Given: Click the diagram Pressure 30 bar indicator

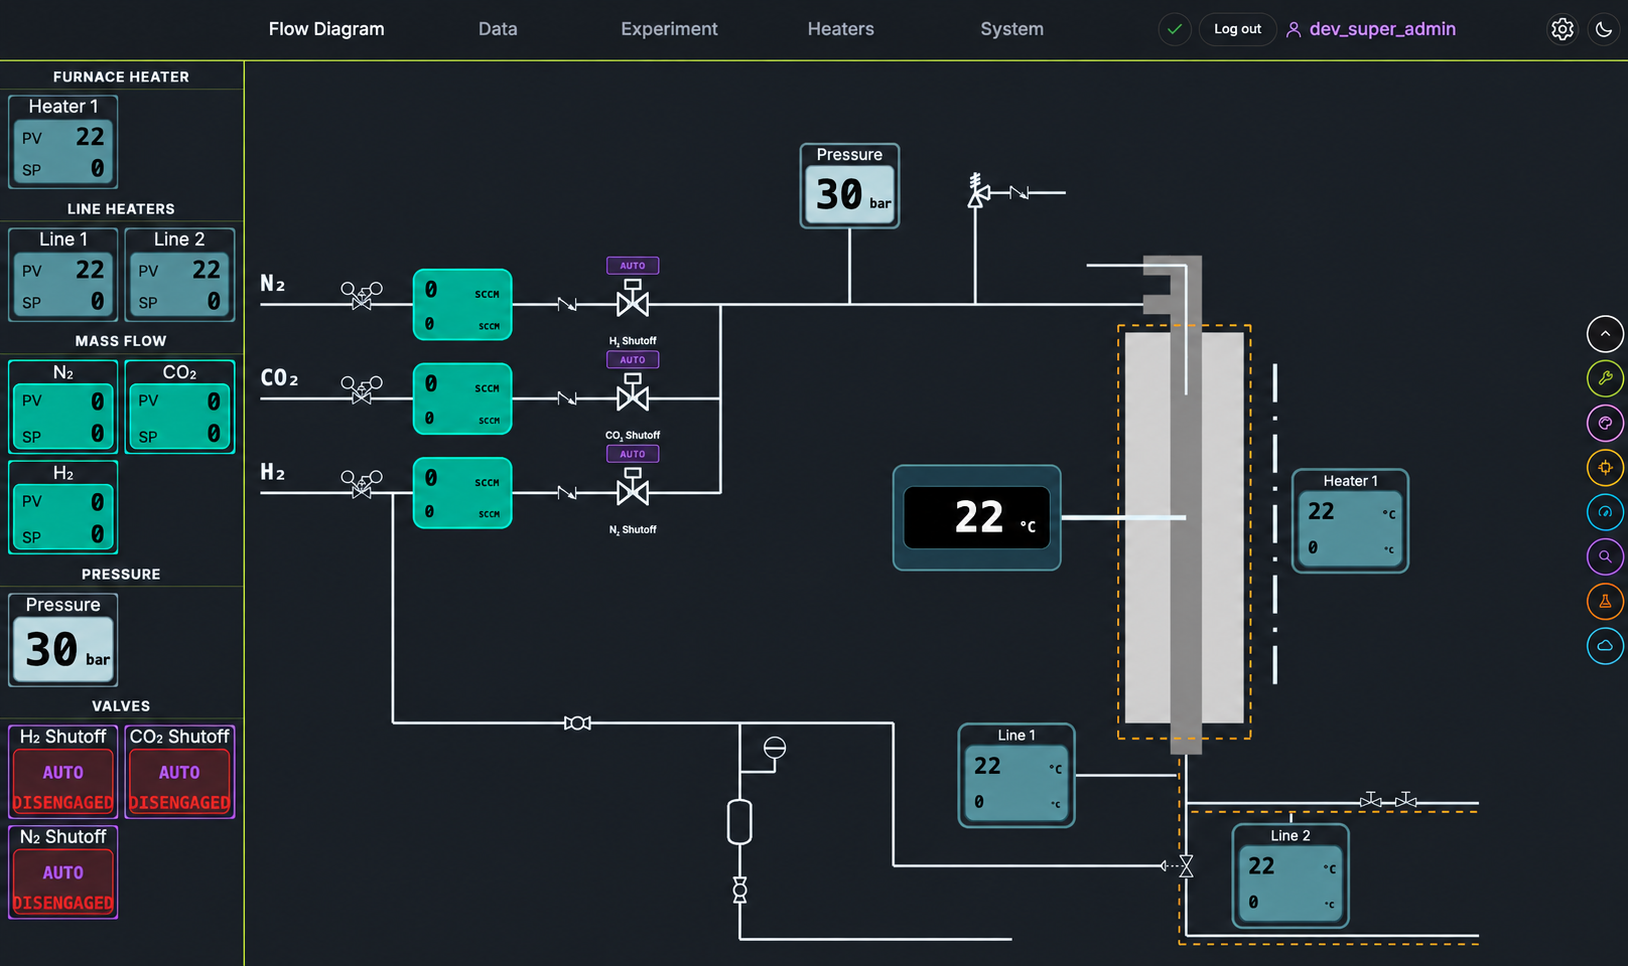Looking at the screenshot, I should point(849,186).
